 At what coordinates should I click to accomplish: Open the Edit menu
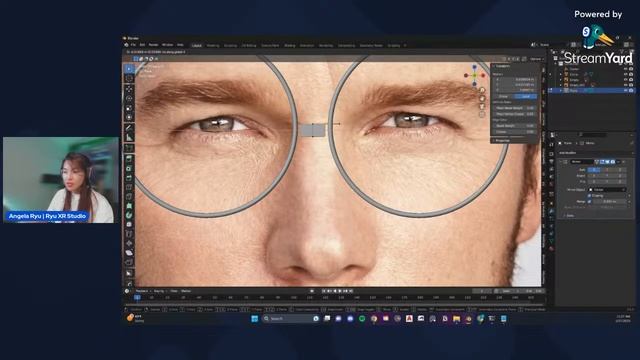coord(142,45)
